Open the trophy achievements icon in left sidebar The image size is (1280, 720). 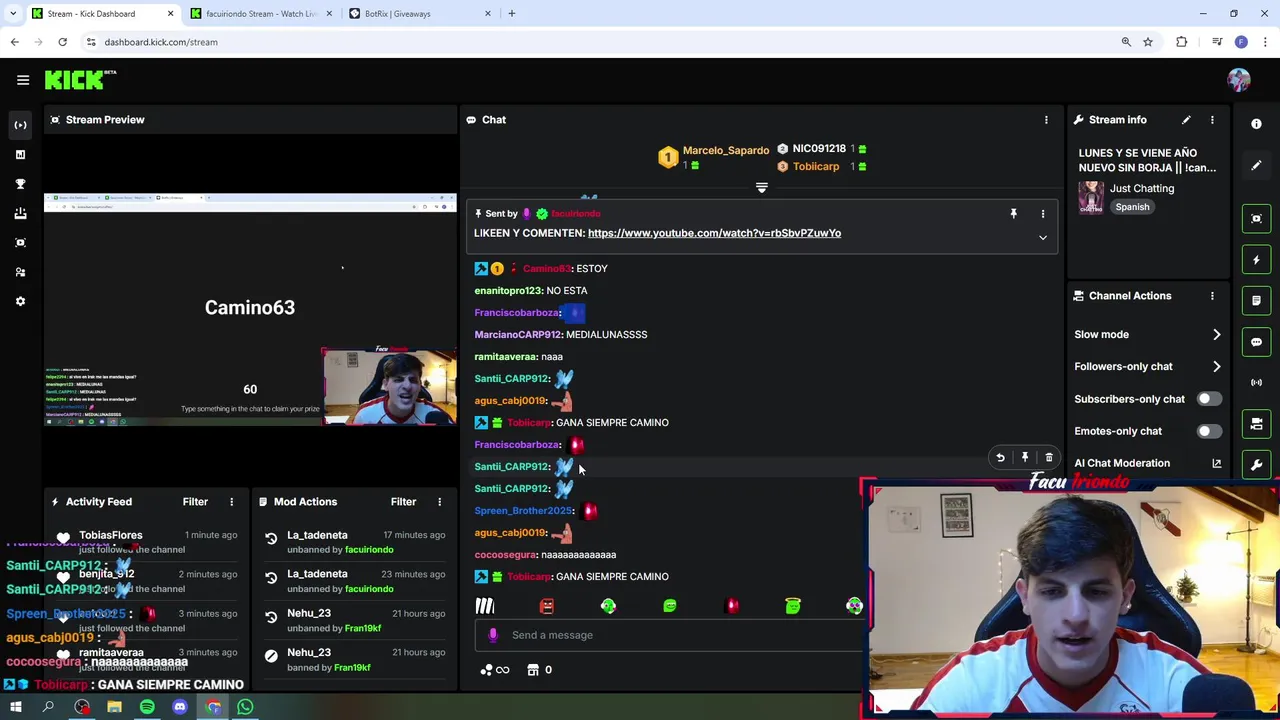pos(20,184)
